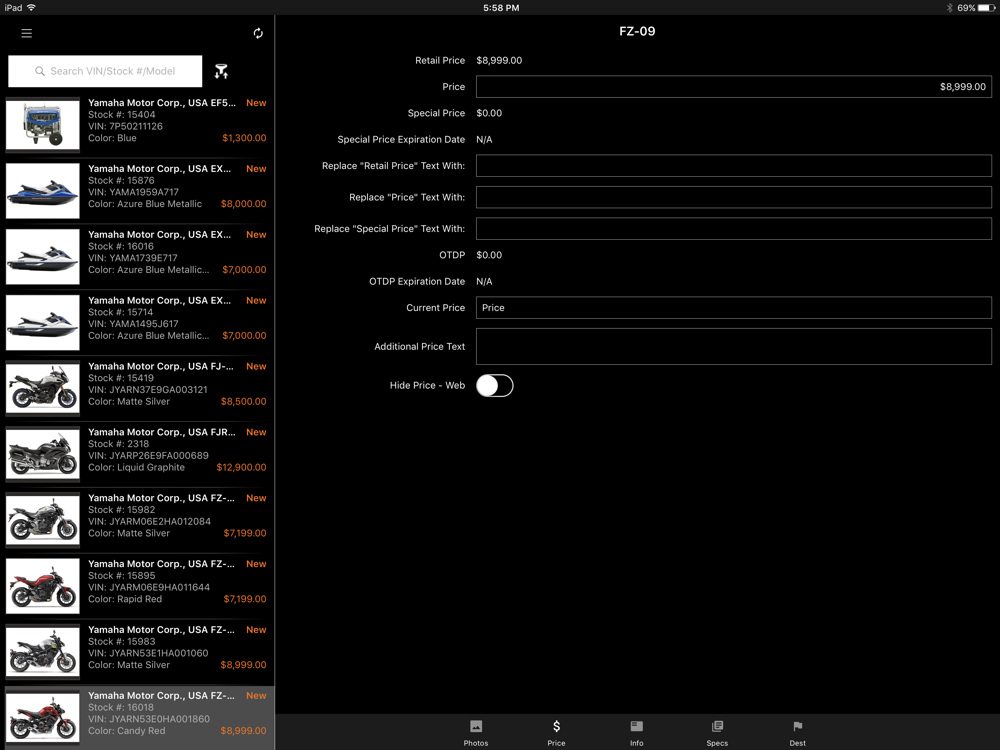Click the $1,300.00 price

244,138
